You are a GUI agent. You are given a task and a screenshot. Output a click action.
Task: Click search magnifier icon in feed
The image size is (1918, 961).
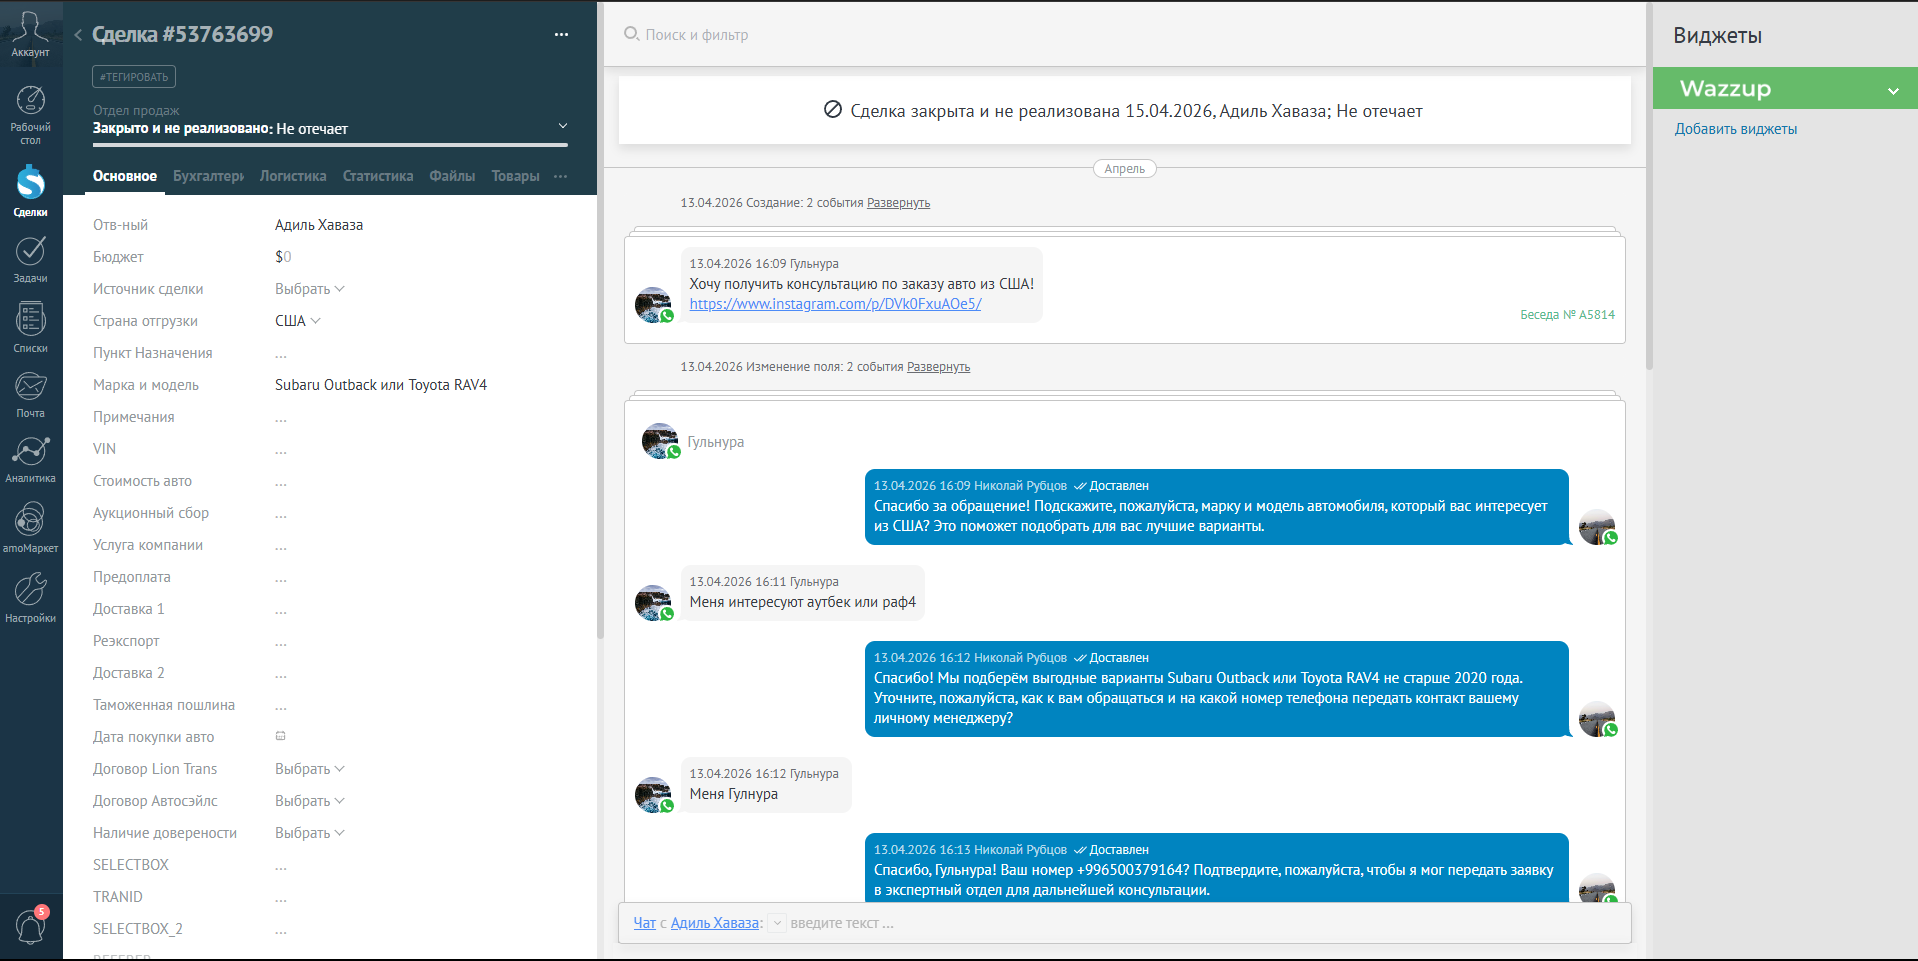pyautogui.click(x=631, y=34)
